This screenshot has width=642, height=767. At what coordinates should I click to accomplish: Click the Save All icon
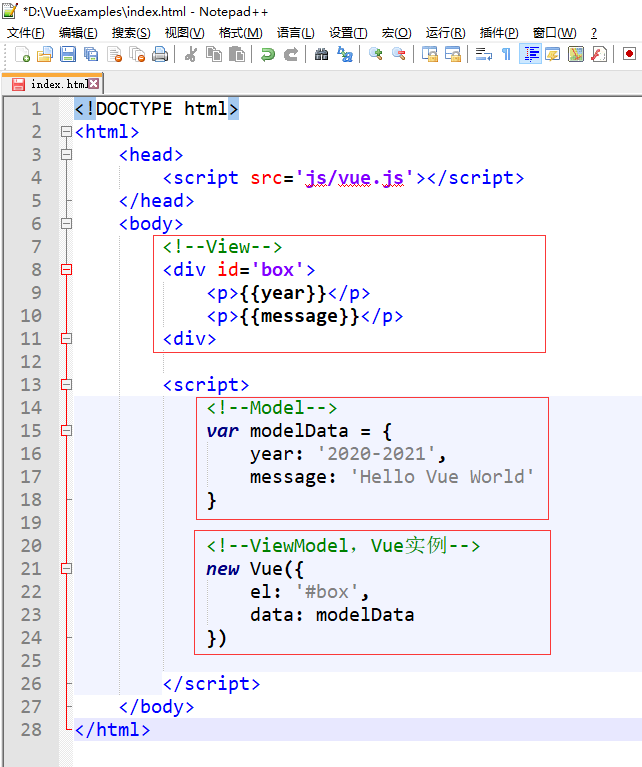pyautogui.click(x=91, y=54)
